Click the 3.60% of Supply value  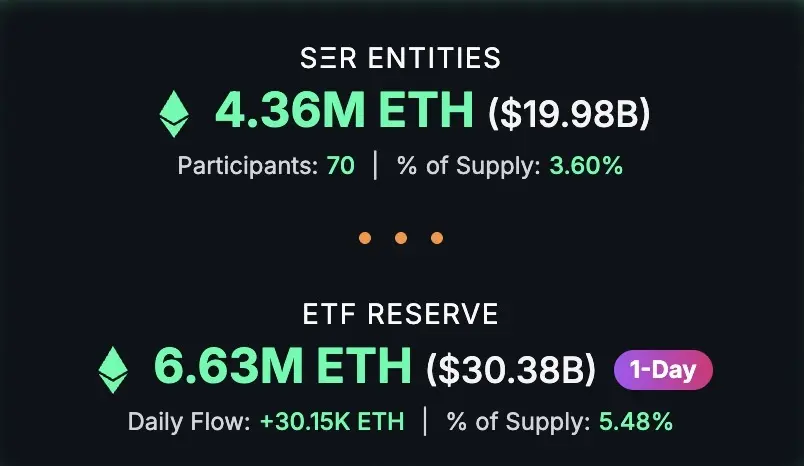click(x=586, y=166)
